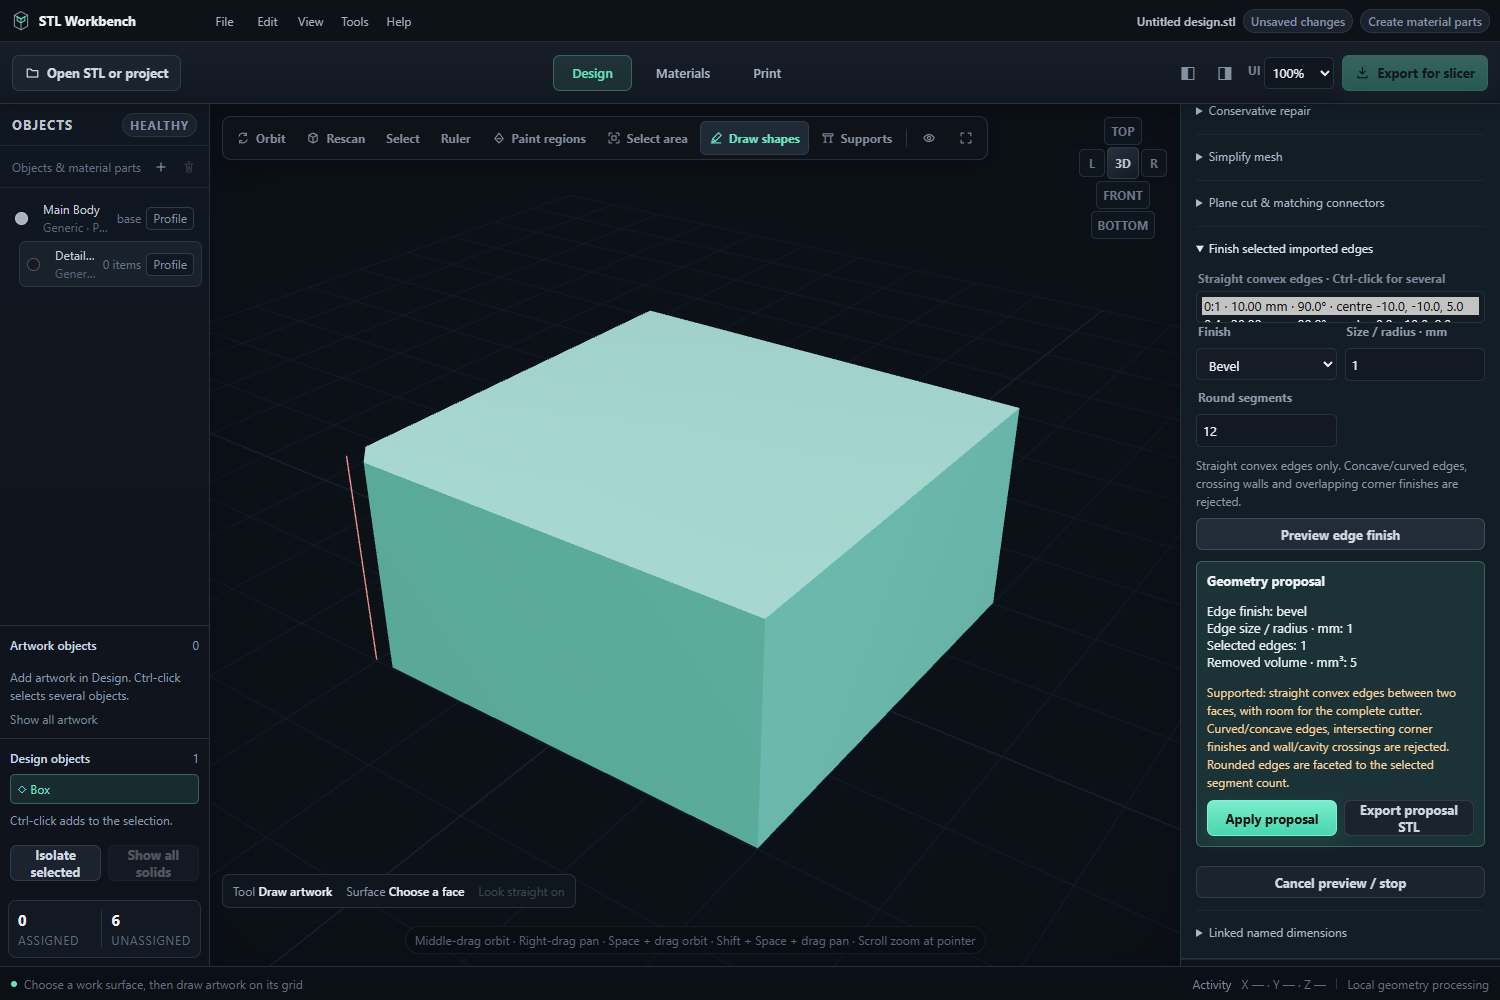Viewport: 1500px width, 1000px height.
Task: Click the Local geometry processing status text
Action: click(x=1418, y=985)
